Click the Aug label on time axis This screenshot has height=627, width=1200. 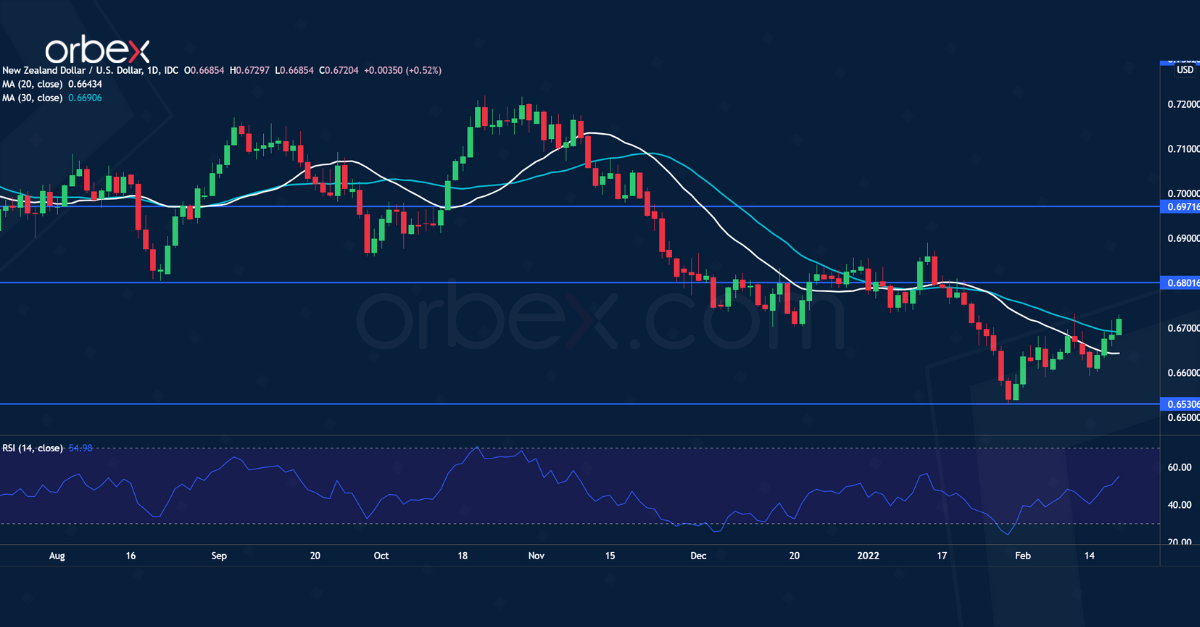(57, 554)
